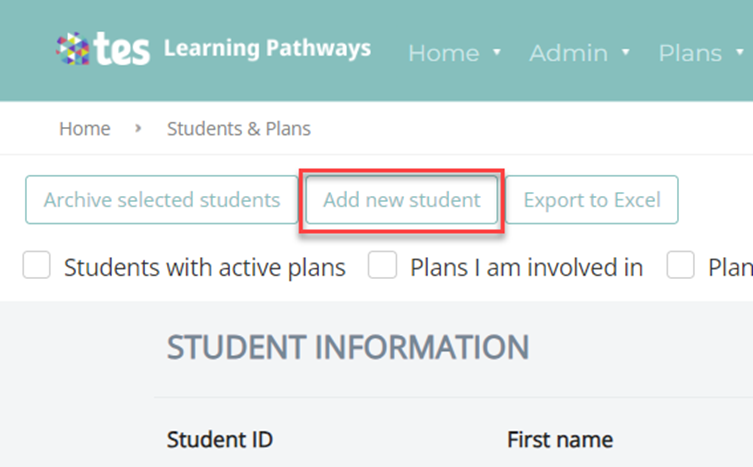Expand the Admin dropdown arrow
Screen dimensions: 753x467
626,51
